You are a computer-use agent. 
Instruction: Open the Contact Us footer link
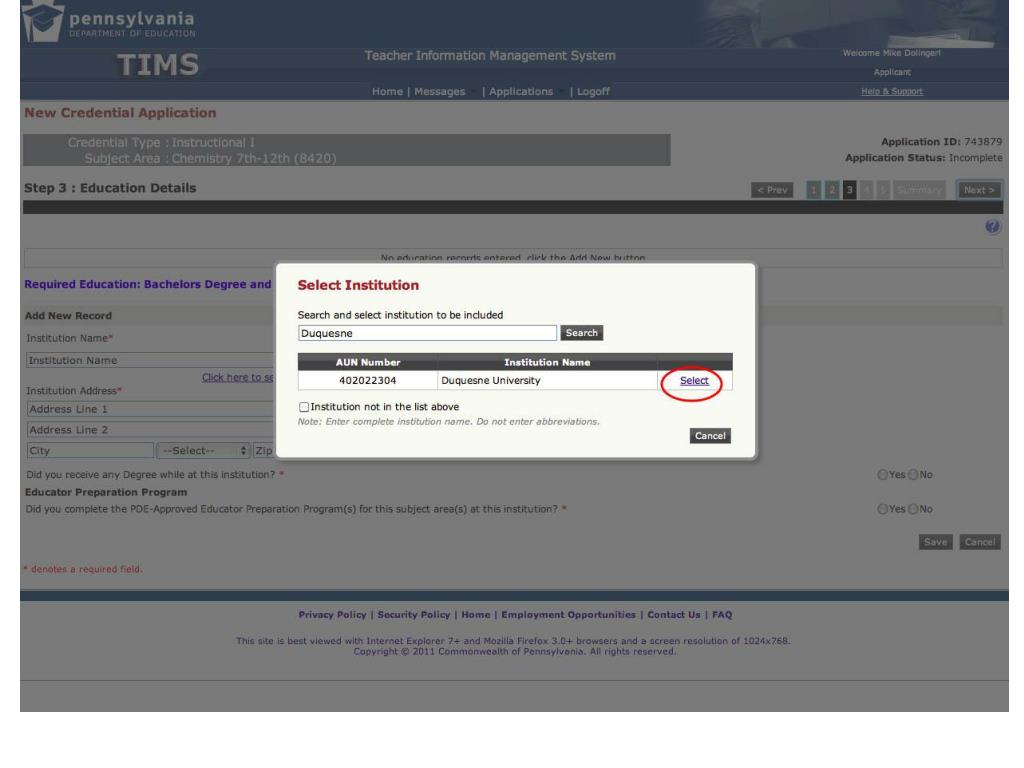(x=673, y=615)
